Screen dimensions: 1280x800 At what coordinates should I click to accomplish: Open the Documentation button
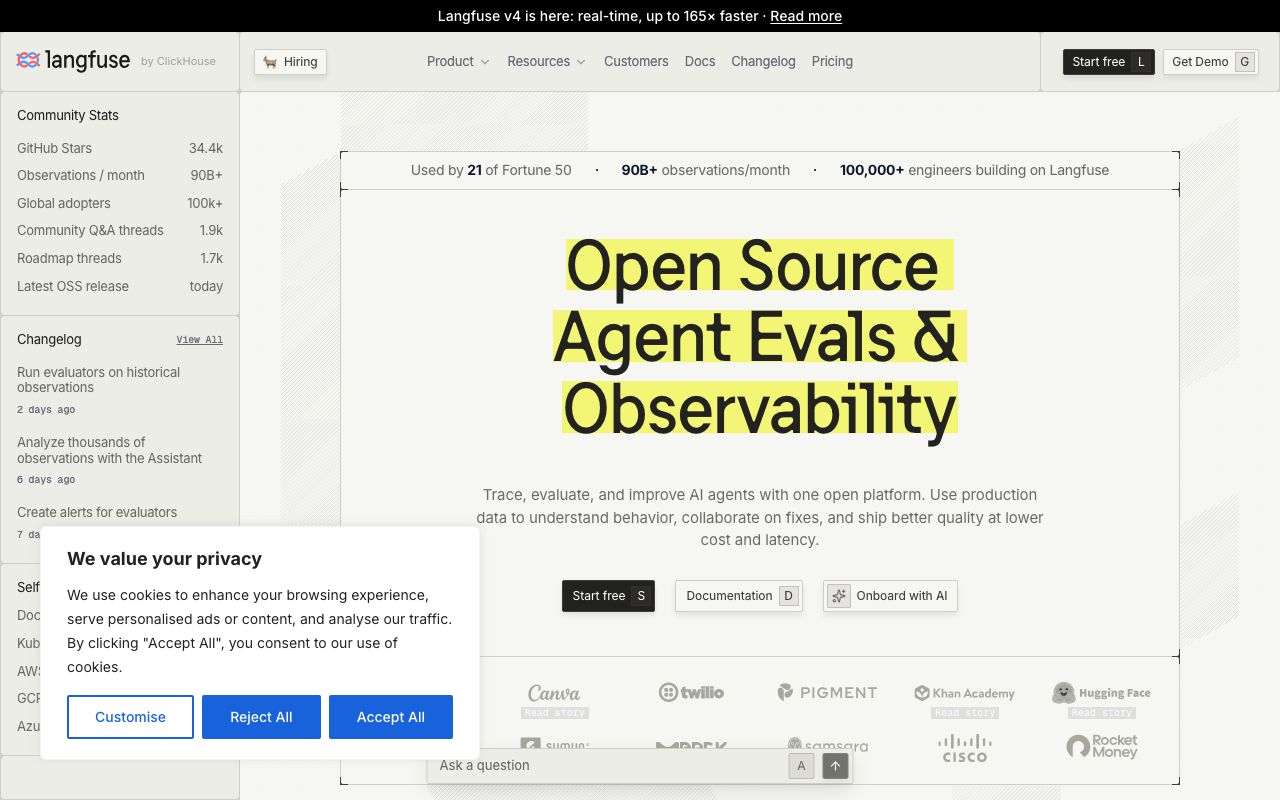click(739, 596)
